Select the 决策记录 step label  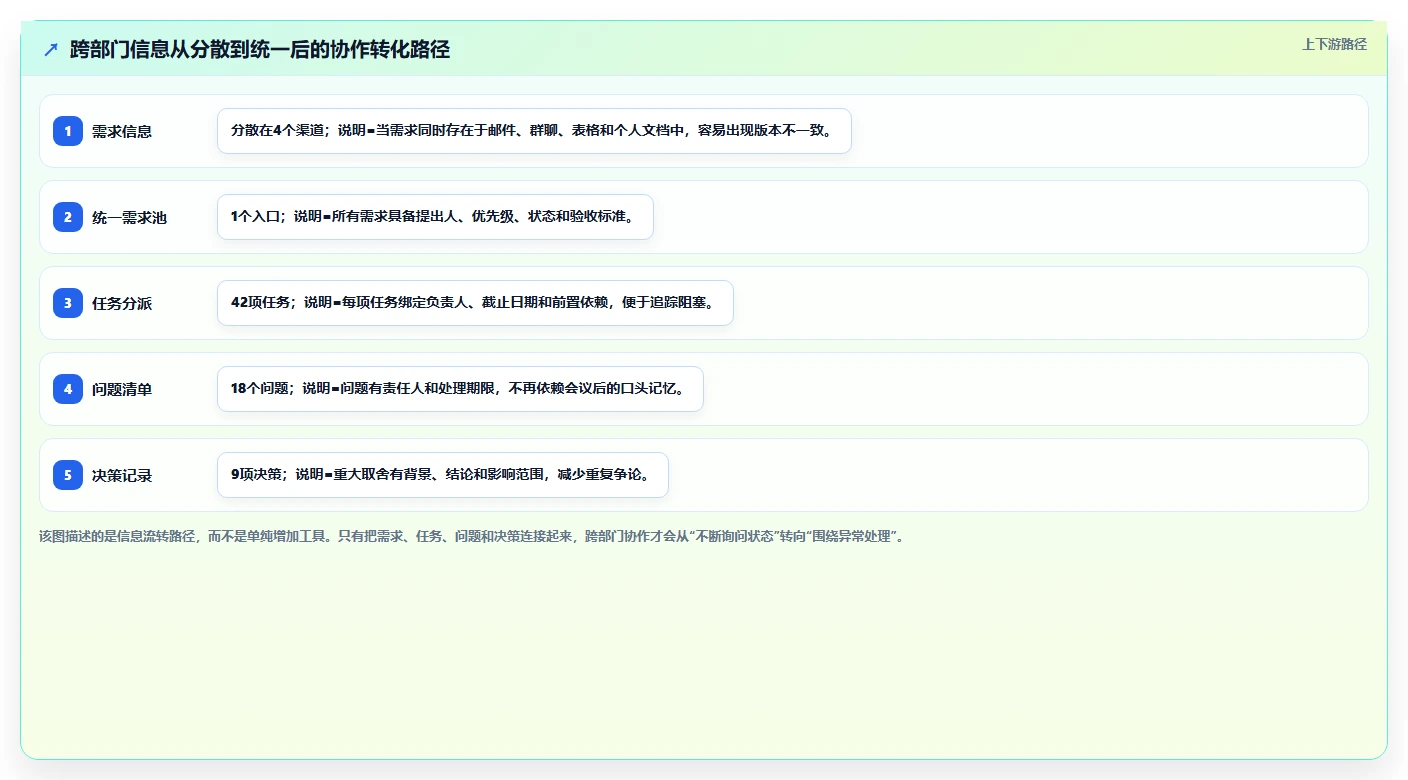[122, 475]
